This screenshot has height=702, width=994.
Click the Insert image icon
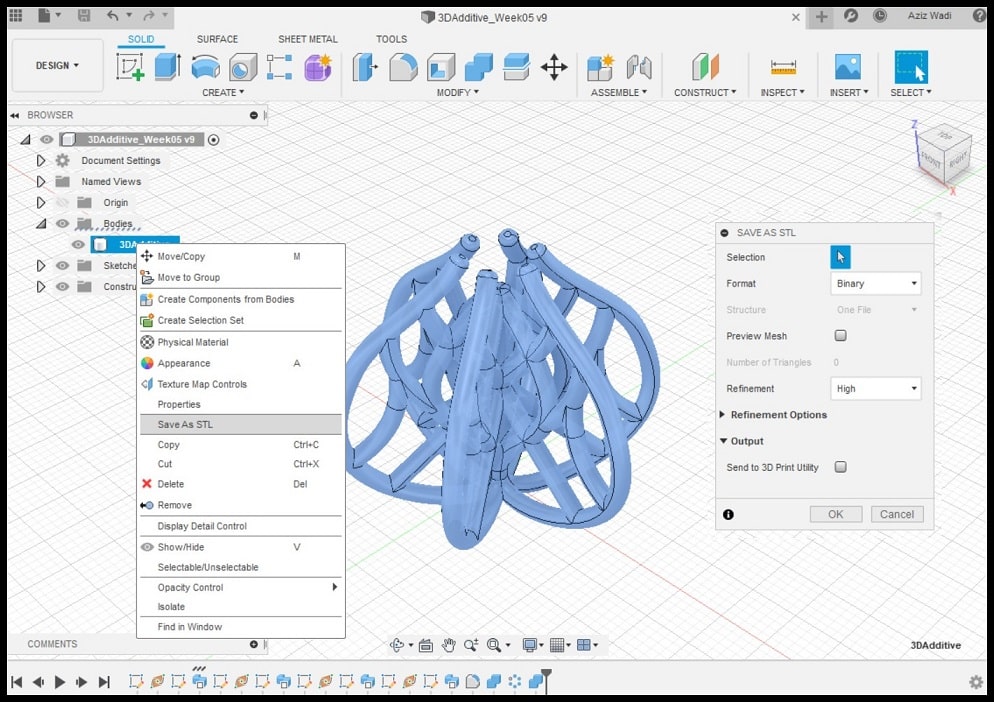click(848, 67)
